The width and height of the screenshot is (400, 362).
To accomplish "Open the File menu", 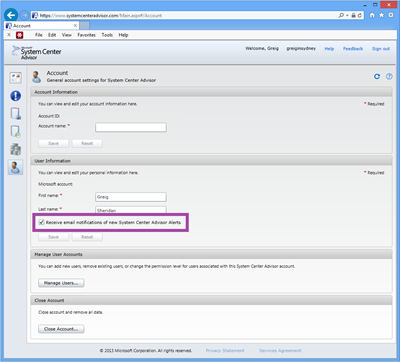I will (x=39, y=35).
